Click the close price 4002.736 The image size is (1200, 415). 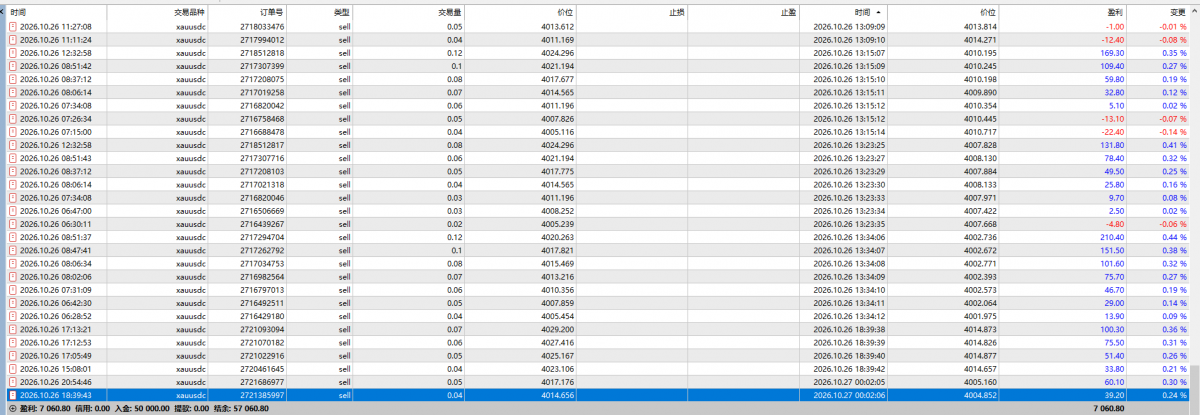[x=980, y=237]
